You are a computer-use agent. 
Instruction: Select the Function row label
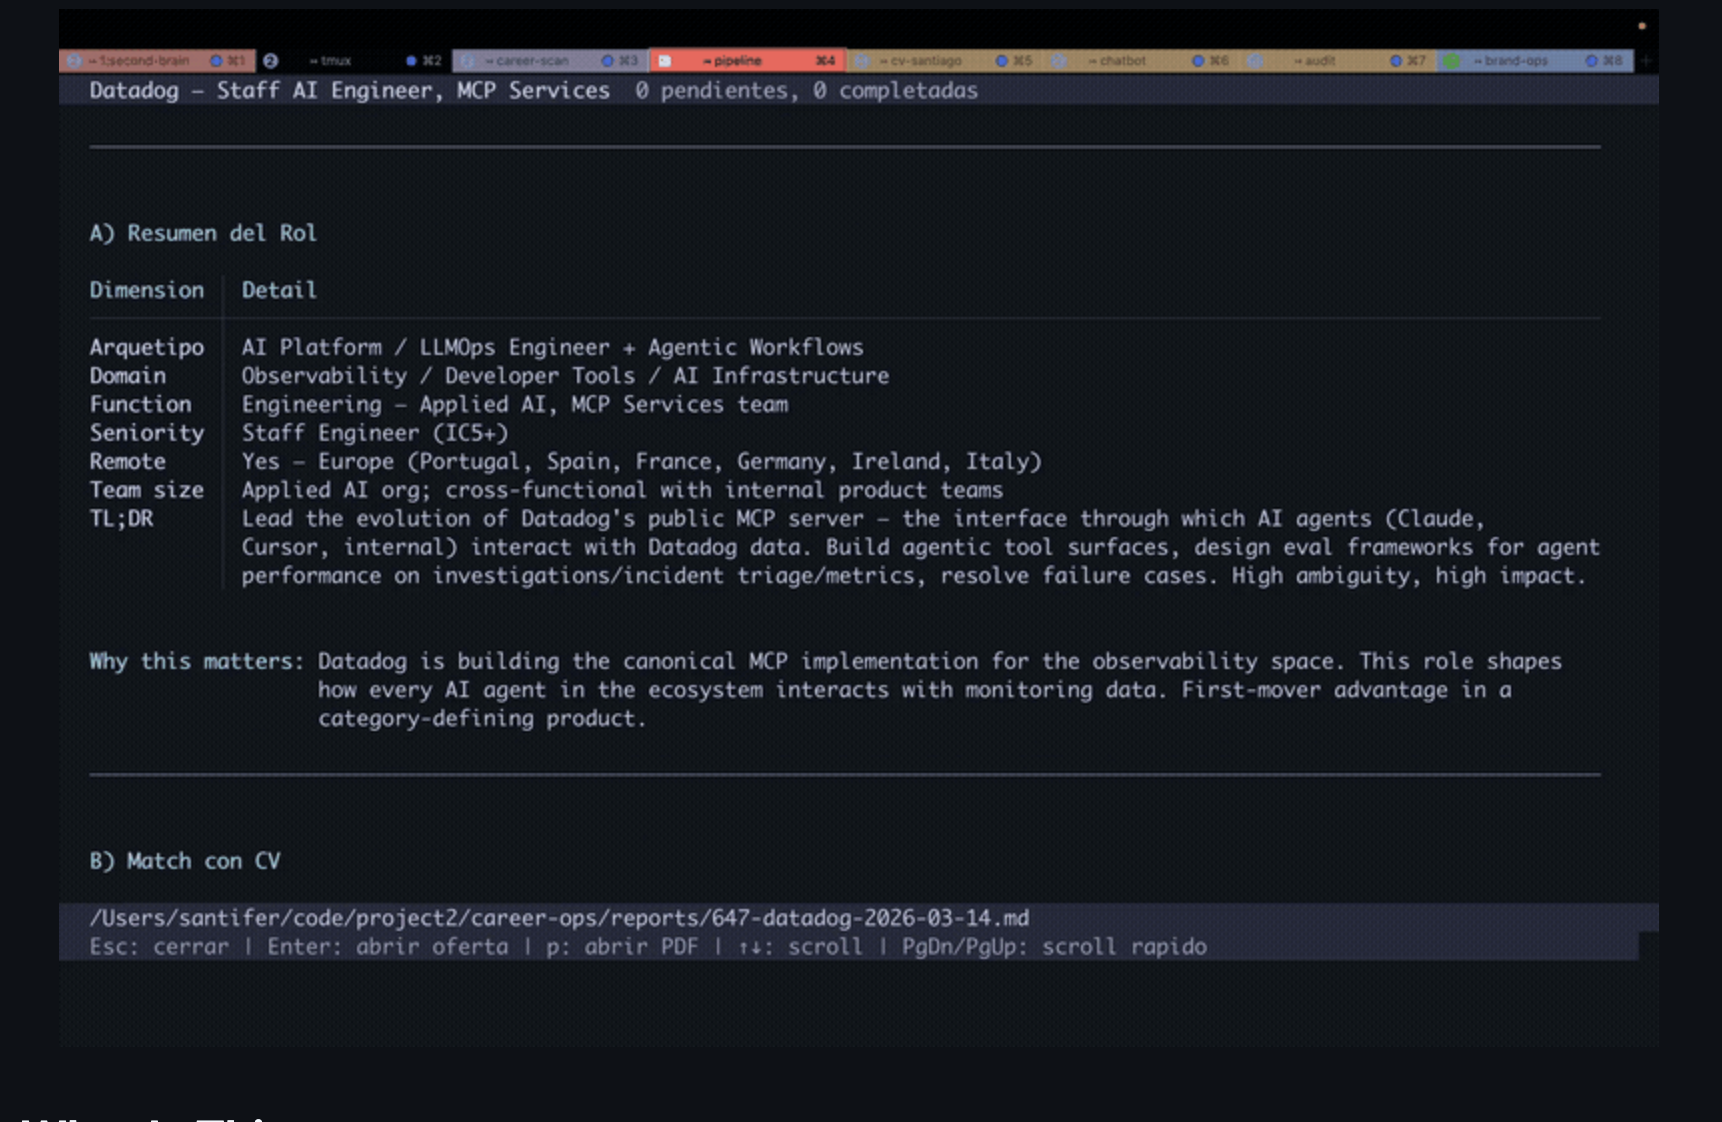coord(140,404)
